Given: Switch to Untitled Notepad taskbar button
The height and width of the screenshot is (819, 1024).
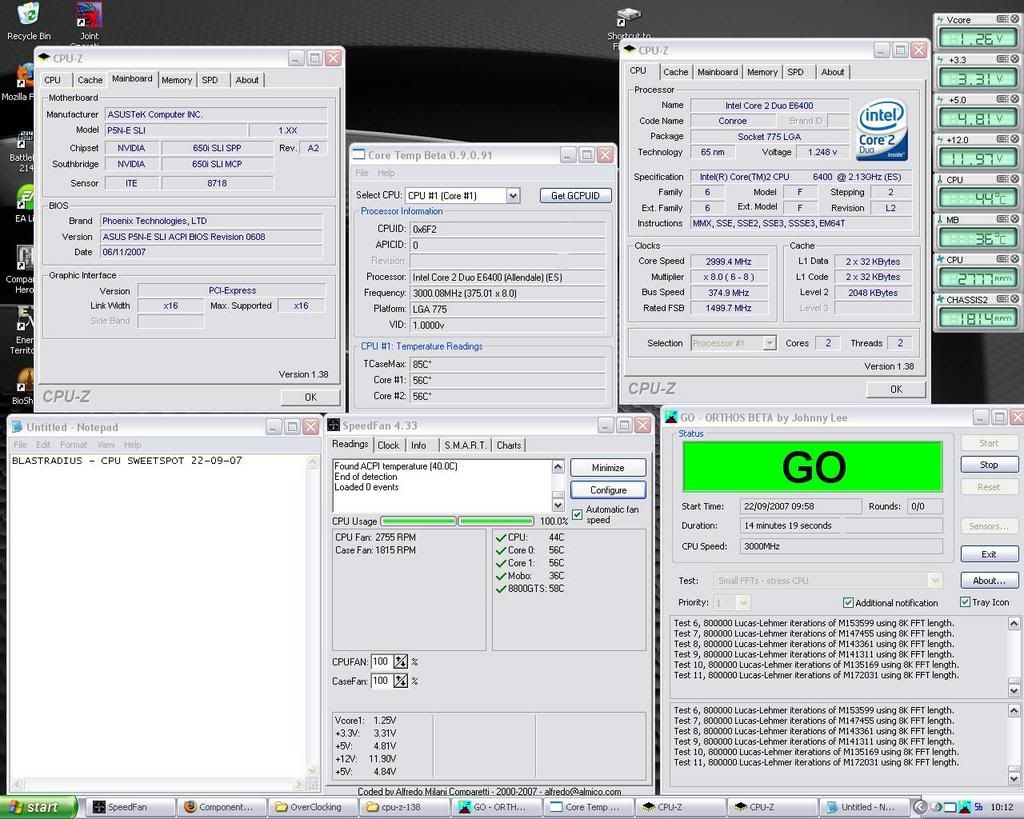Looking at the screenshot, I should [x=863, y=807].
